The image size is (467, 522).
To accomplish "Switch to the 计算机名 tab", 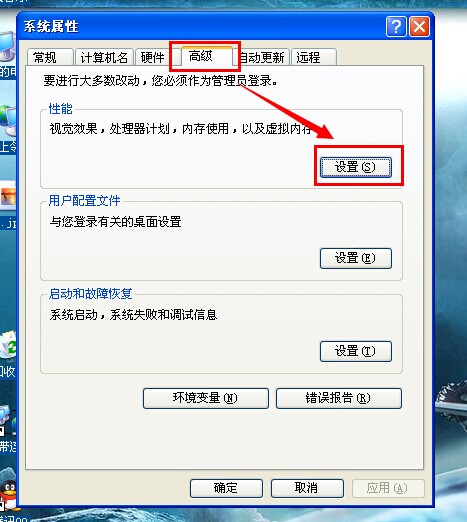I will coord(104,57).
